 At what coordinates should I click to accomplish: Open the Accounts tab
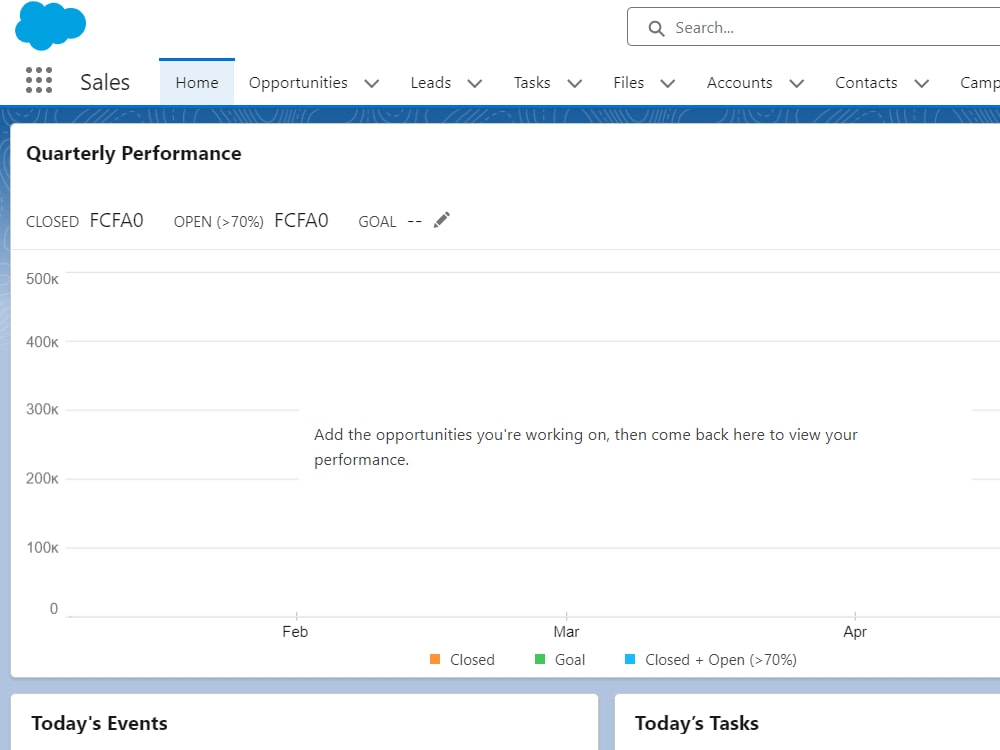(x=739, y=83)
